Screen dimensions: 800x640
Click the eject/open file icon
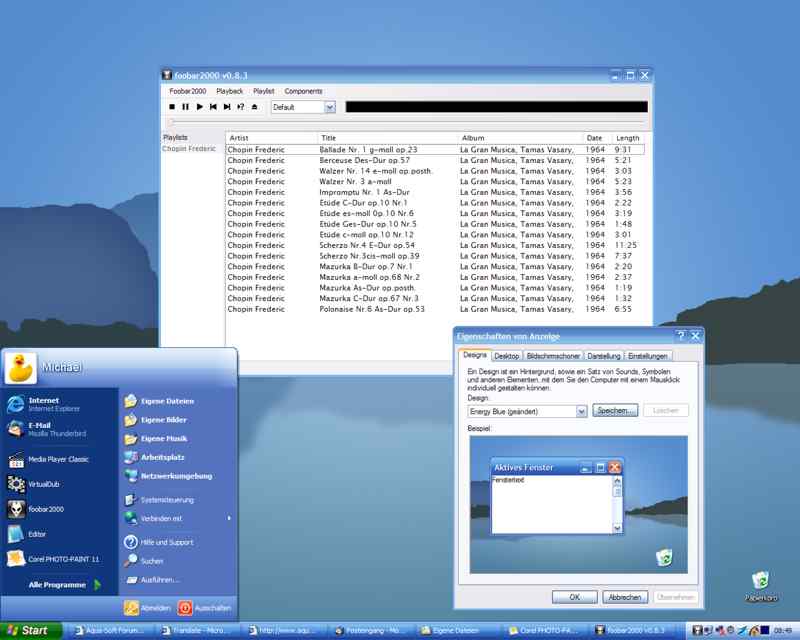coord(255,107)
